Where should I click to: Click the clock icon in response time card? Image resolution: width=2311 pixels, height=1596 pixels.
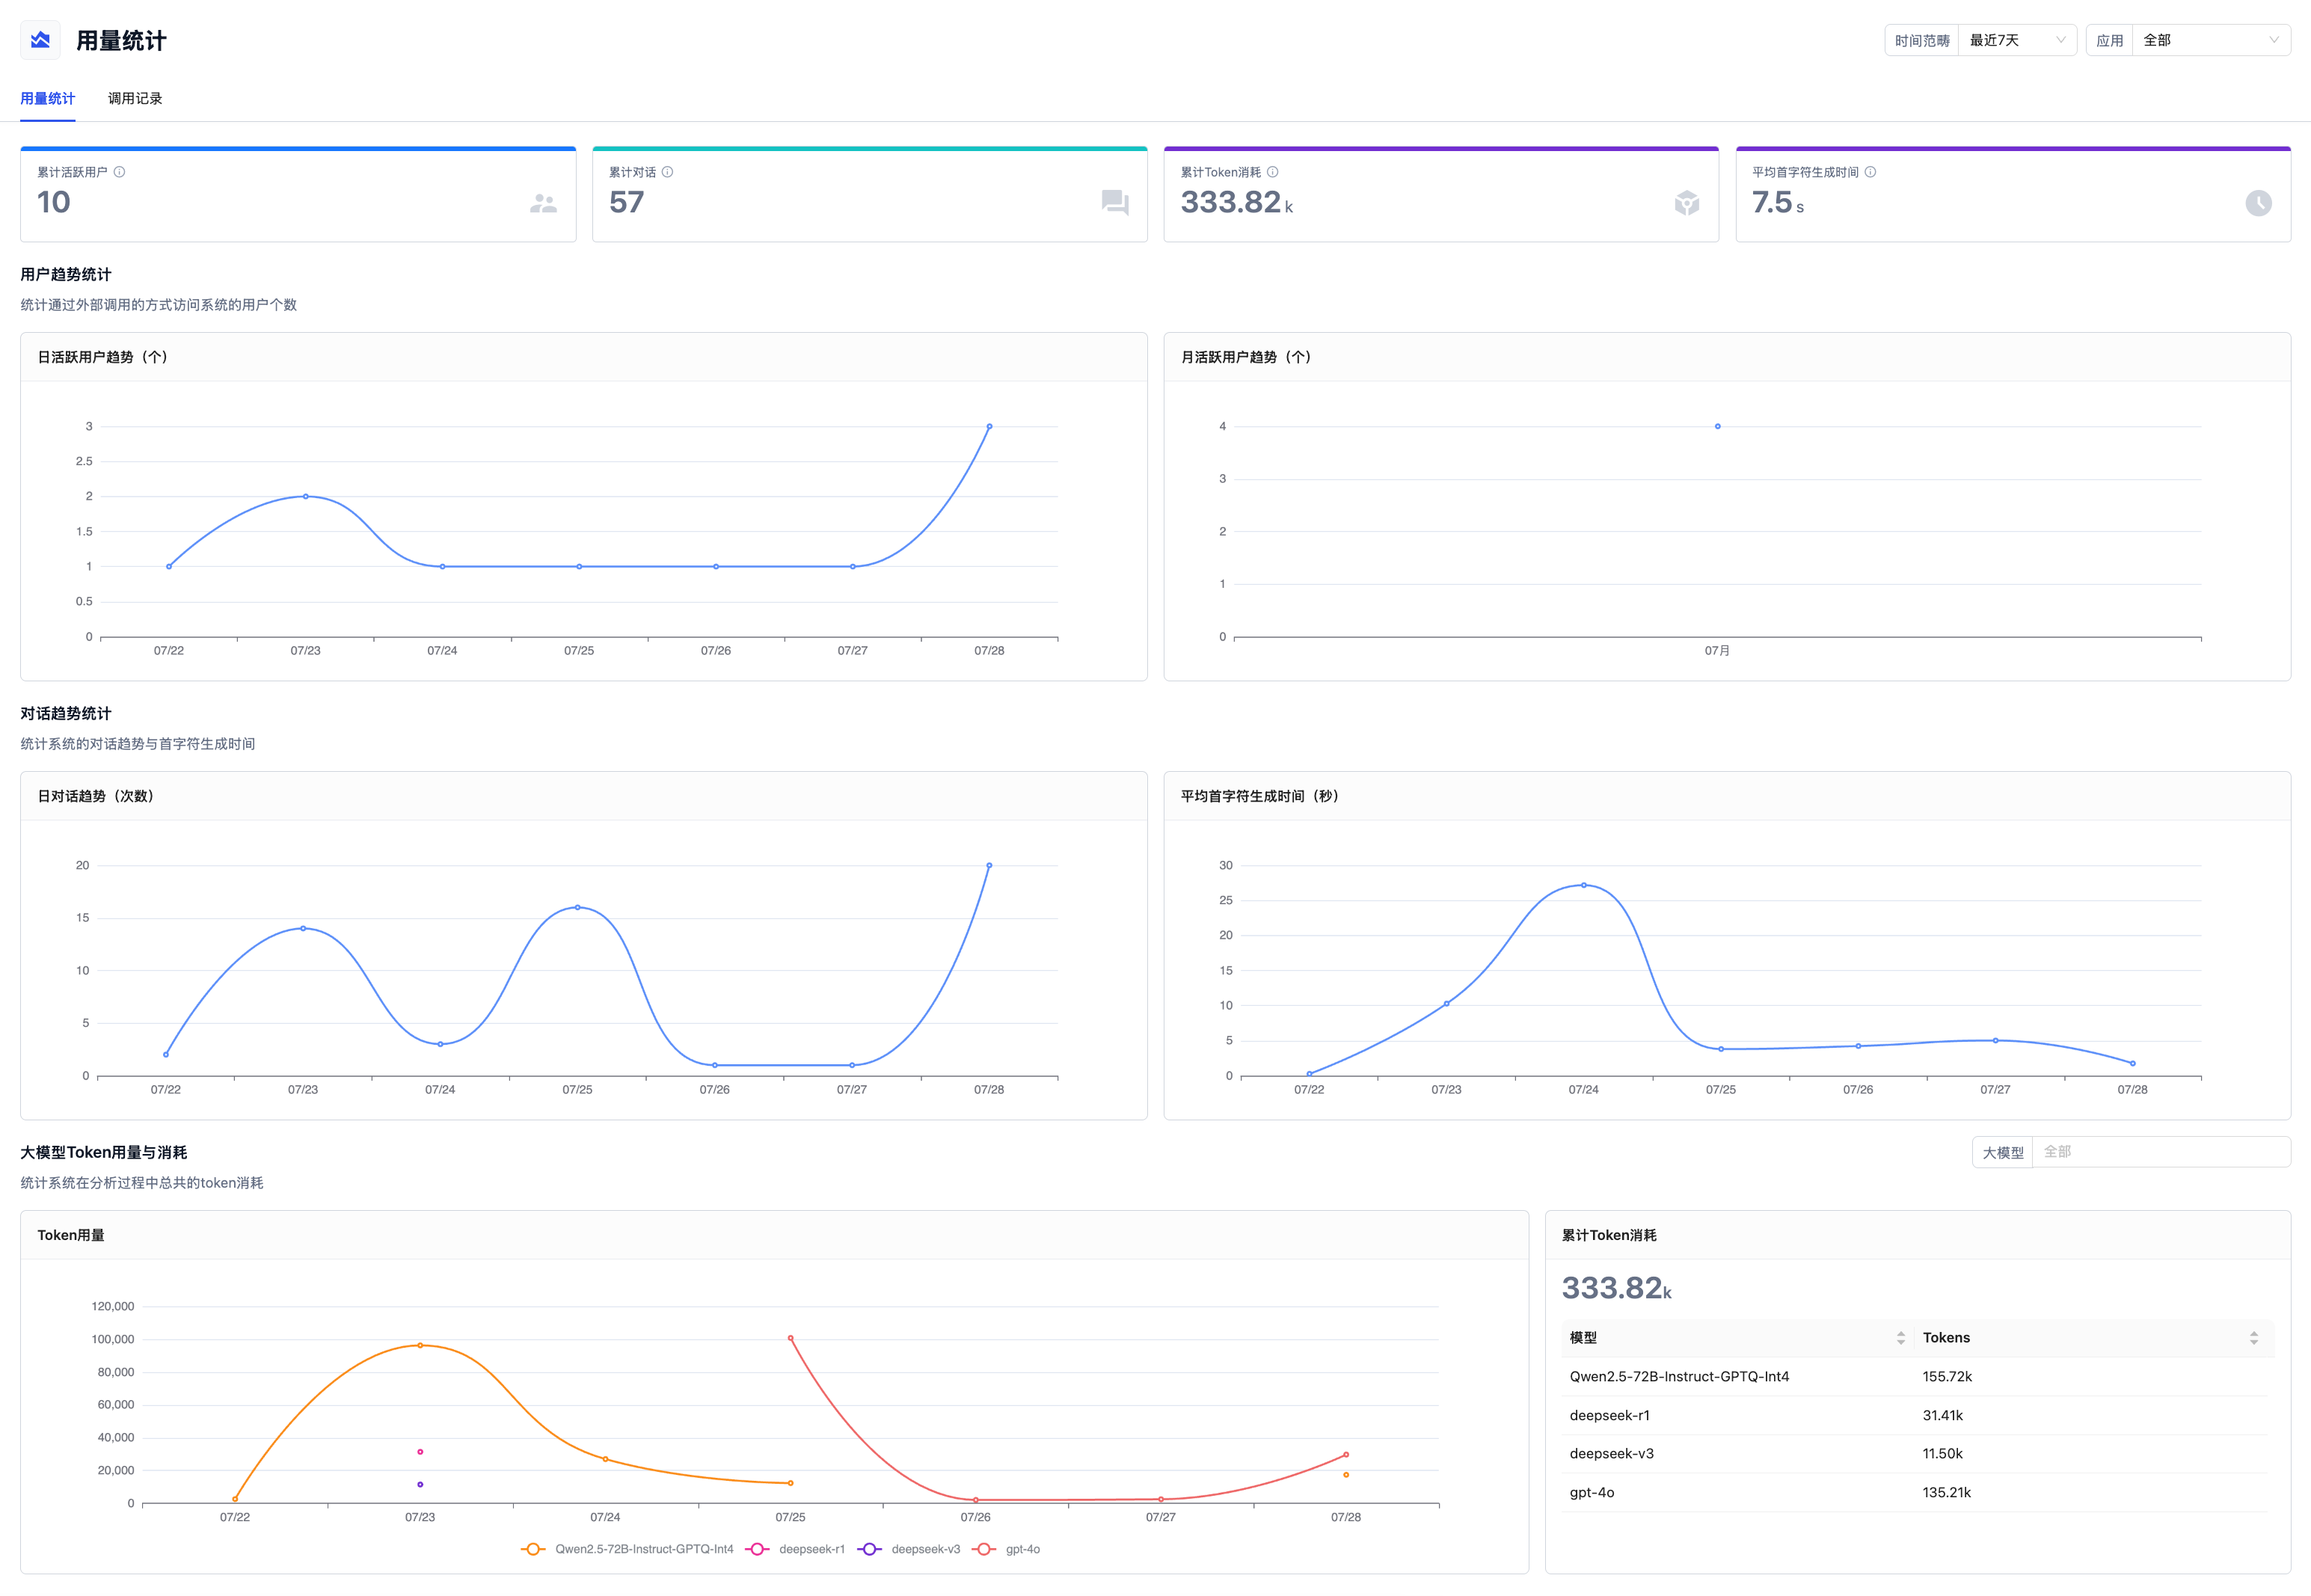2258,203
